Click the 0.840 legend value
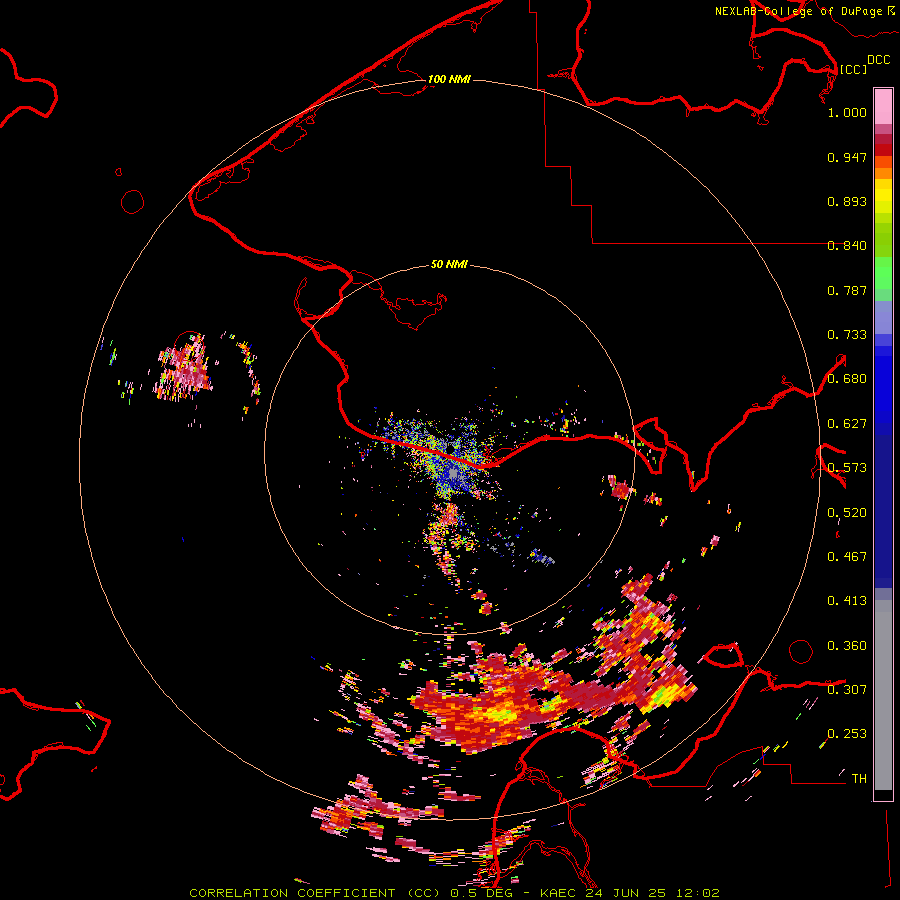This screenshot has height=900, width=900. (x=847, y=246)
